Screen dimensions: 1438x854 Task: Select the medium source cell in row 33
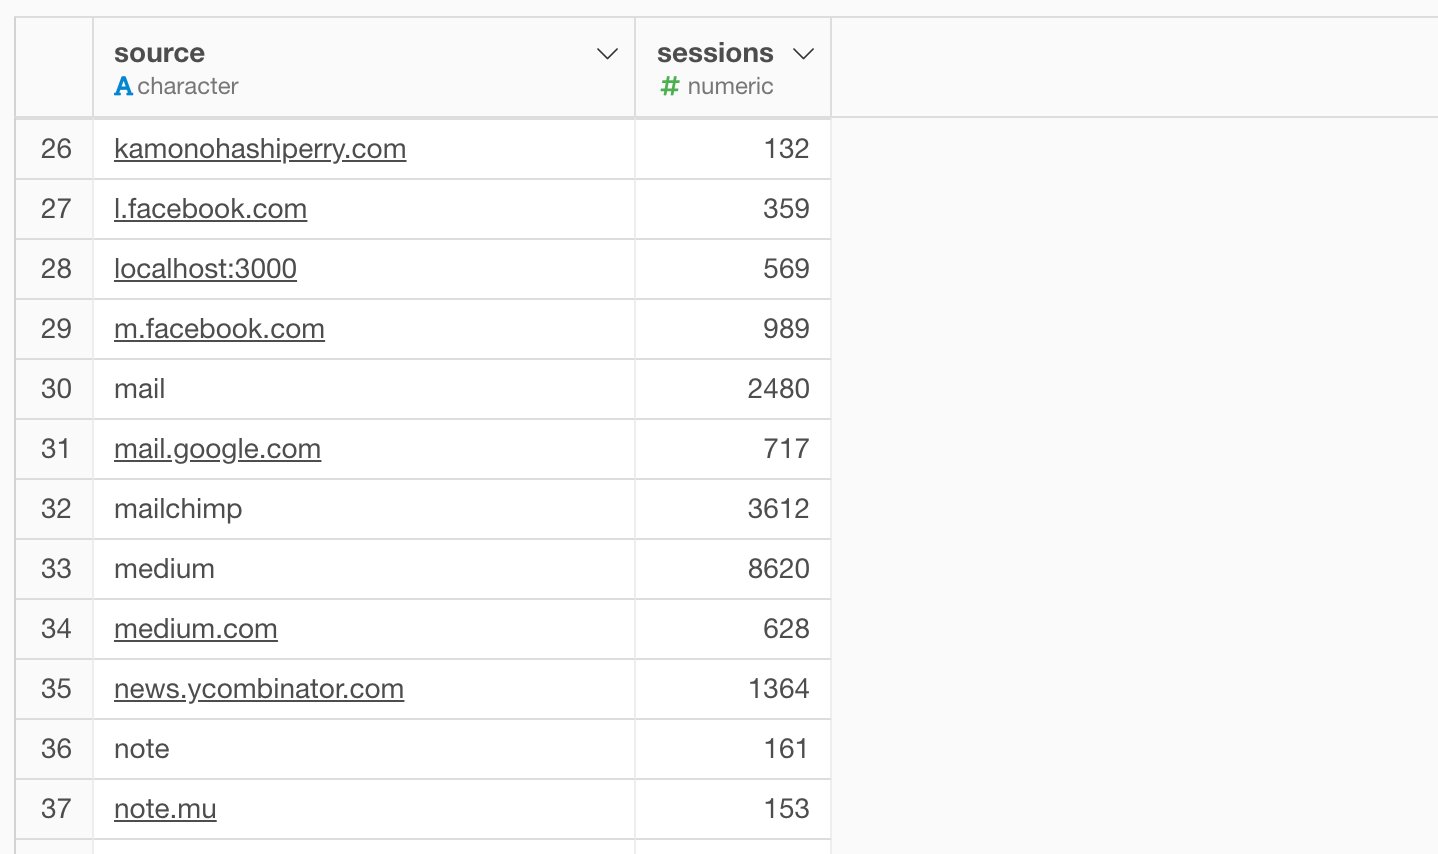pos(364,569)
